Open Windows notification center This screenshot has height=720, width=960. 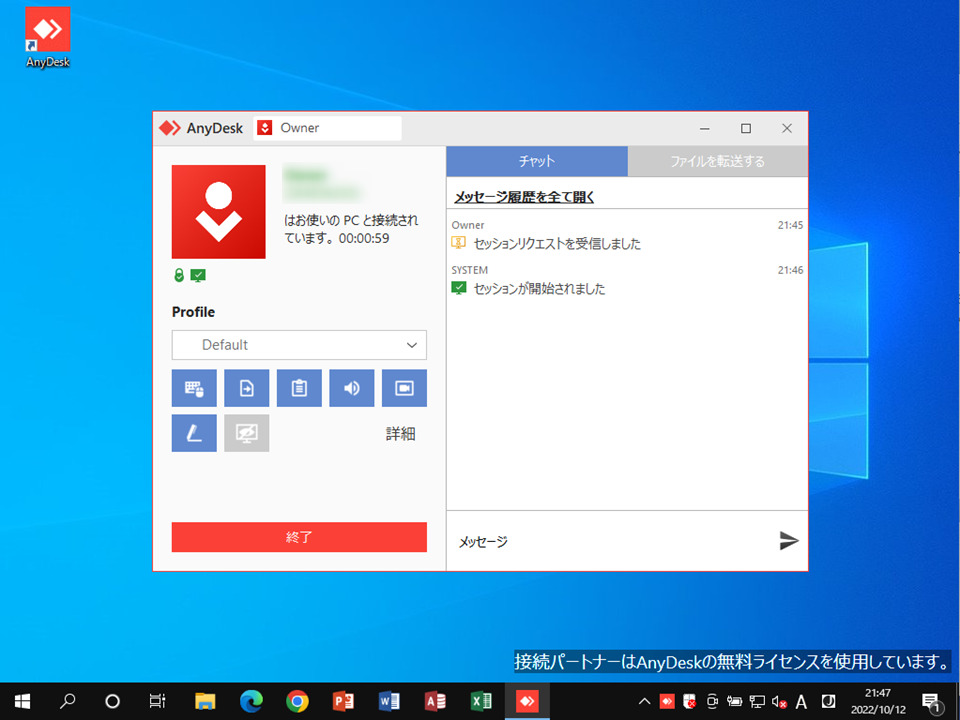[x=934, y=700]
